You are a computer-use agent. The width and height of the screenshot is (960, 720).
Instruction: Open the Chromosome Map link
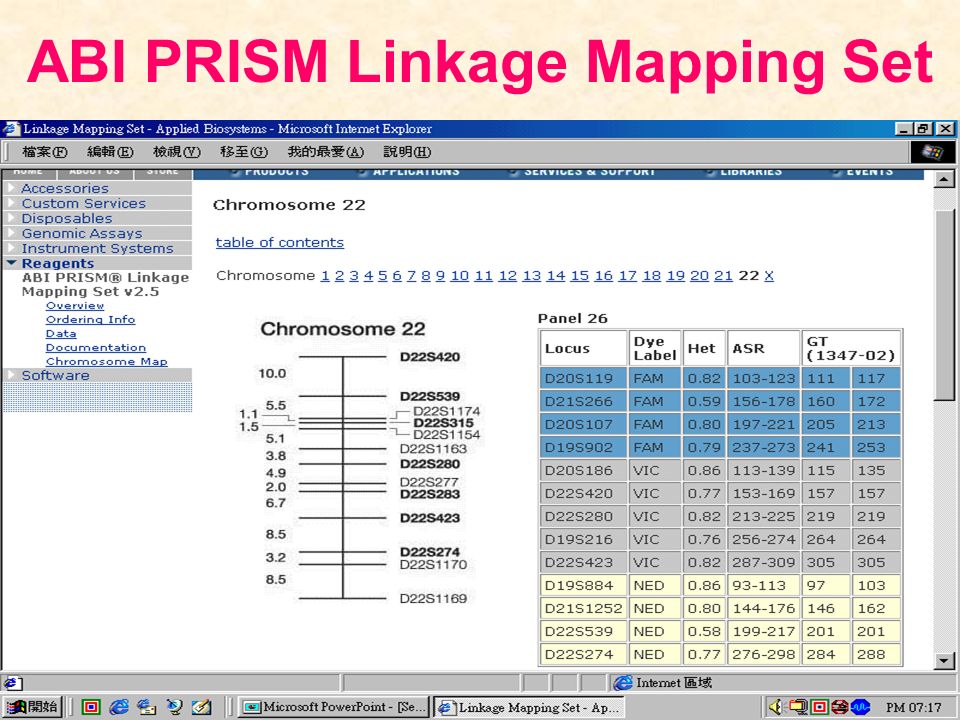pos(106,362)
